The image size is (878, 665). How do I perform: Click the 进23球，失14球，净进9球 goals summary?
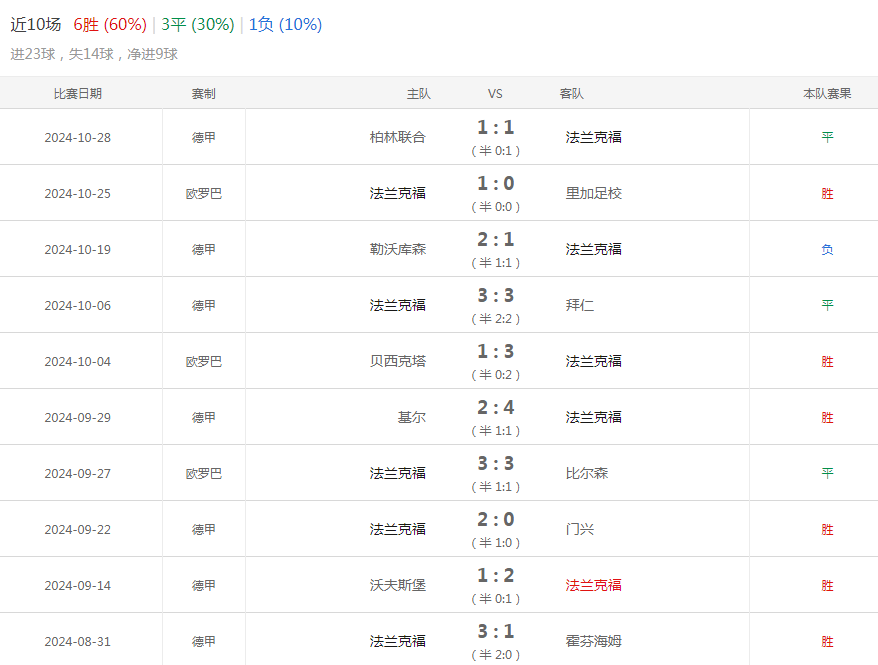[94, 54]
